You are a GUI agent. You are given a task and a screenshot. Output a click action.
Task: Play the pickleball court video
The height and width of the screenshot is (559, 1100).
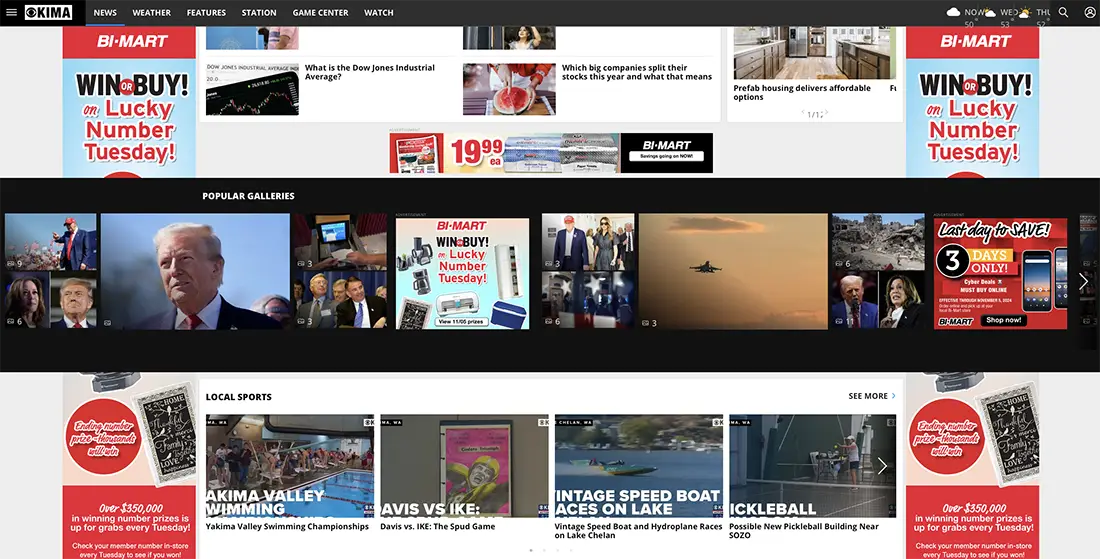812,466
